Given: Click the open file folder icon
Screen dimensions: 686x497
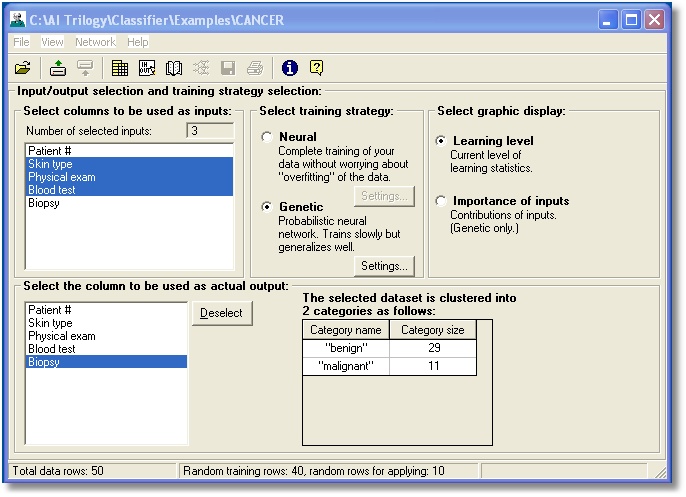Looking at the screenshot, I should coord(22,68).
